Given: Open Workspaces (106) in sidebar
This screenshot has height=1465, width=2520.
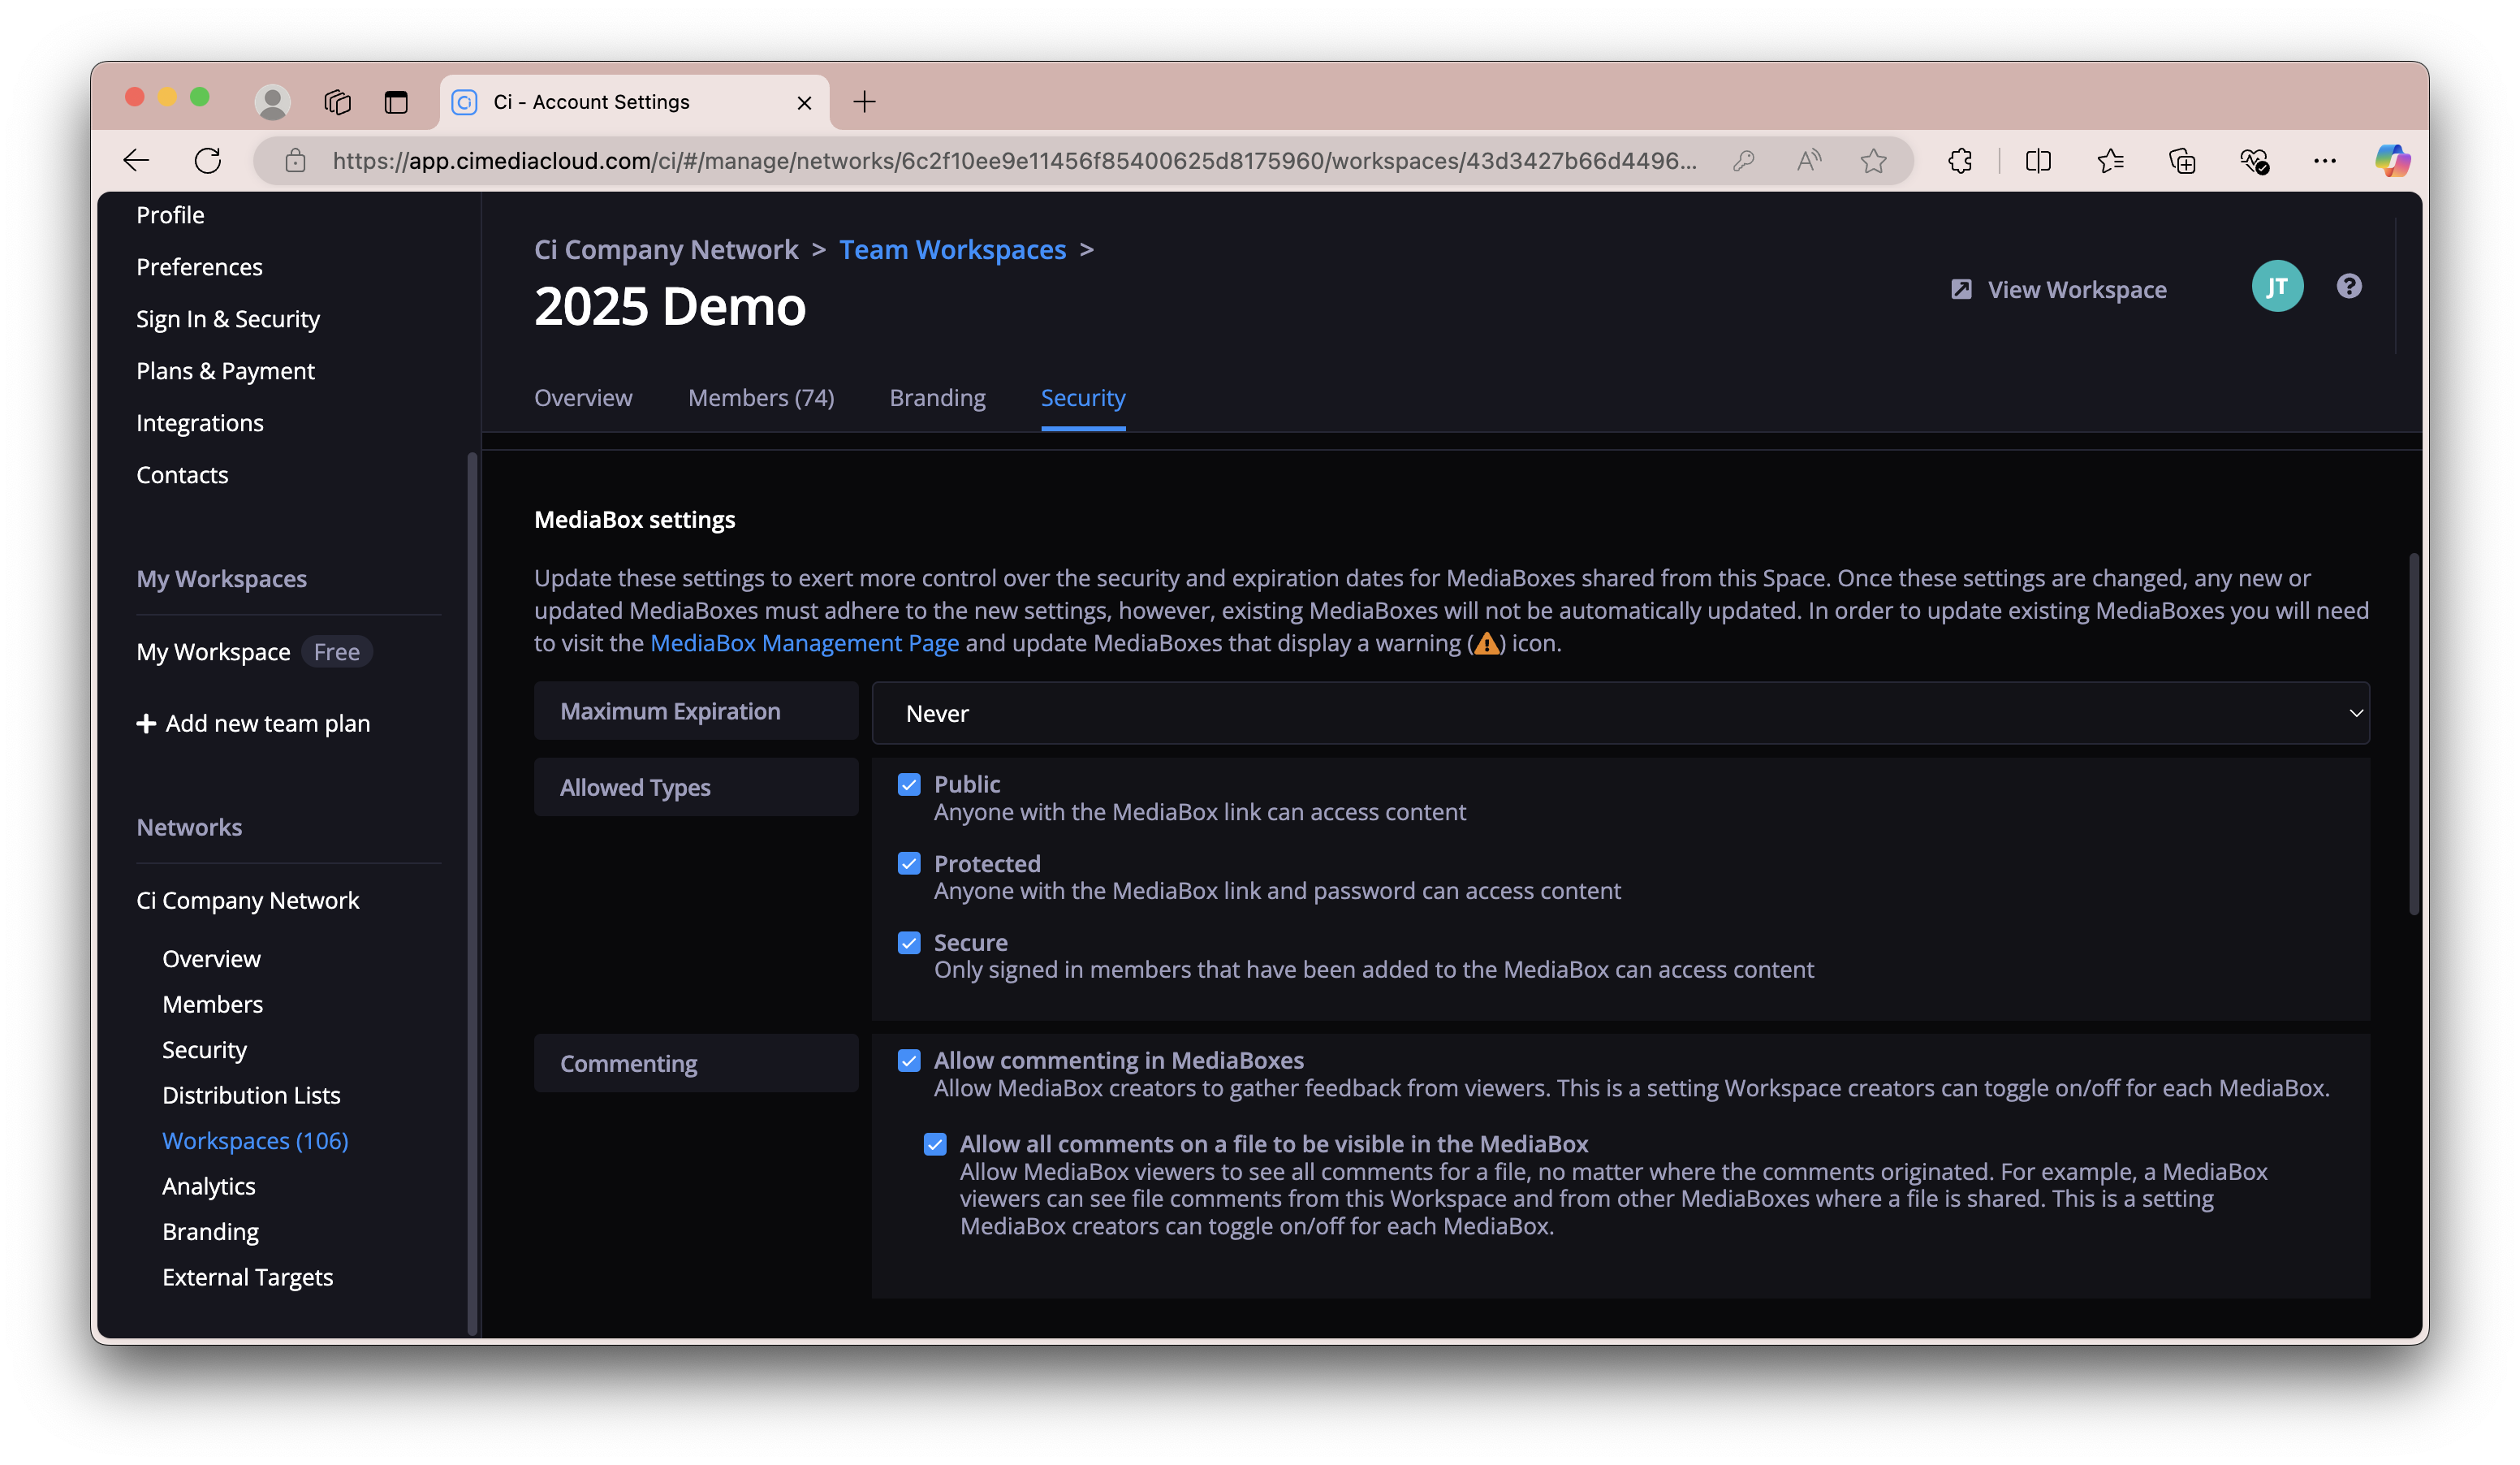Looking at the screenshot, I should (x=255, y=1141).
